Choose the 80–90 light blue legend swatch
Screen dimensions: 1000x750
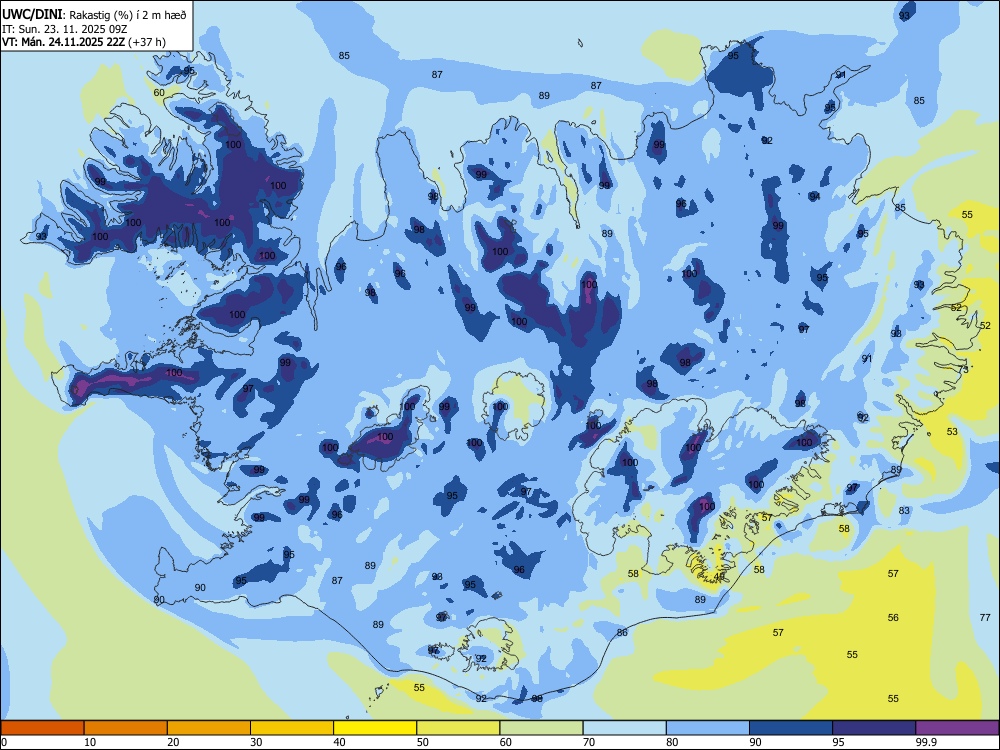pyautogui.click(x=708, y=728)
